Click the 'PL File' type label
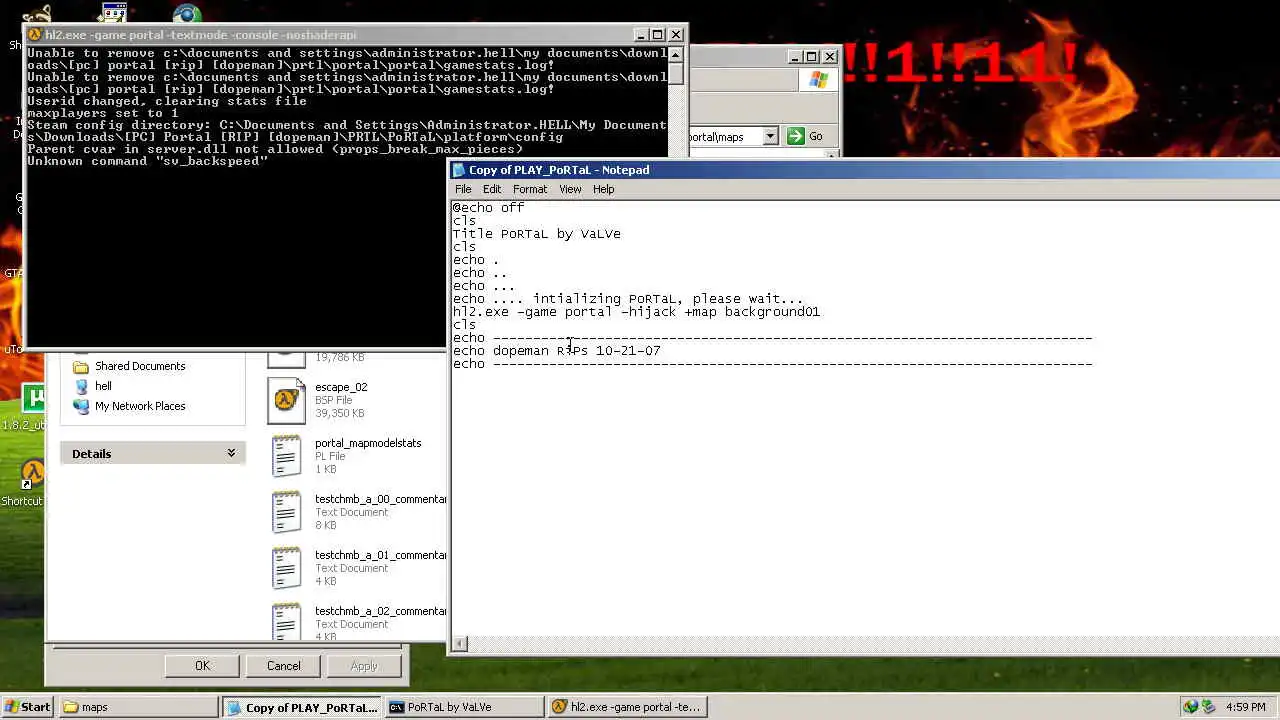The image size is (1280, 720). pos(330,456)
